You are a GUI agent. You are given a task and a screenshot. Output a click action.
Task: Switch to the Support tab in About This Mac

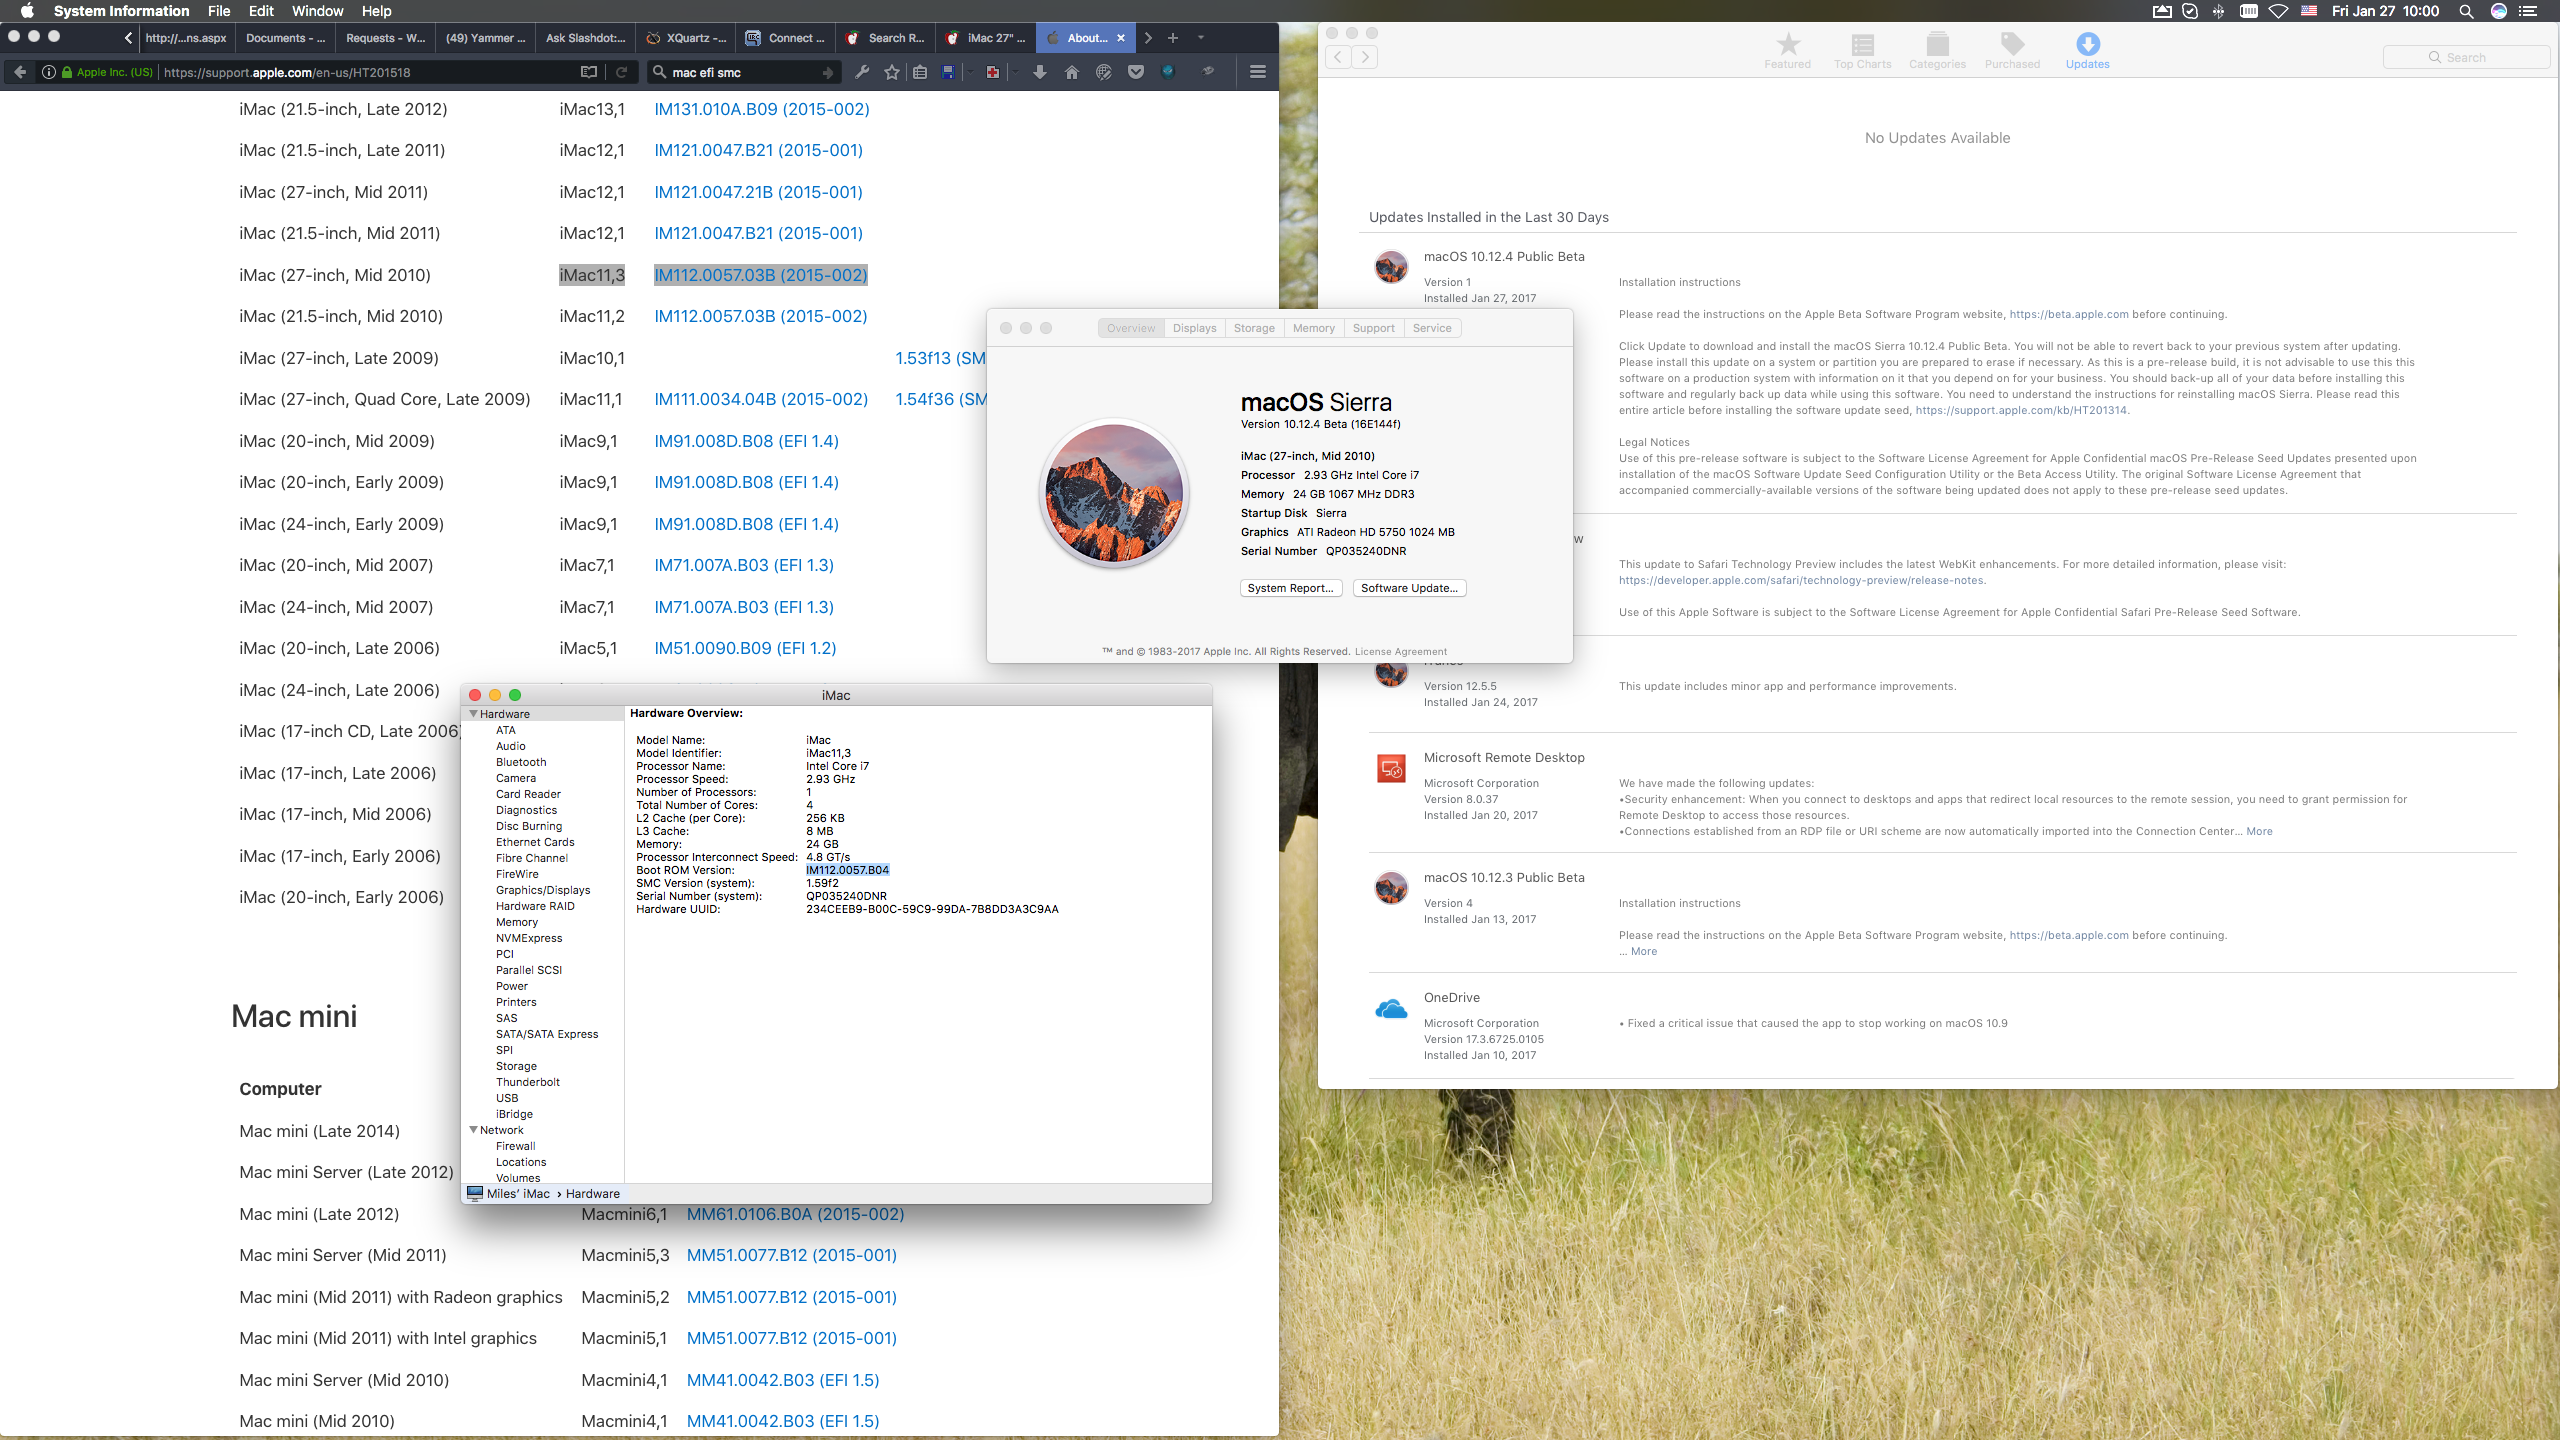coord(1373,328)
